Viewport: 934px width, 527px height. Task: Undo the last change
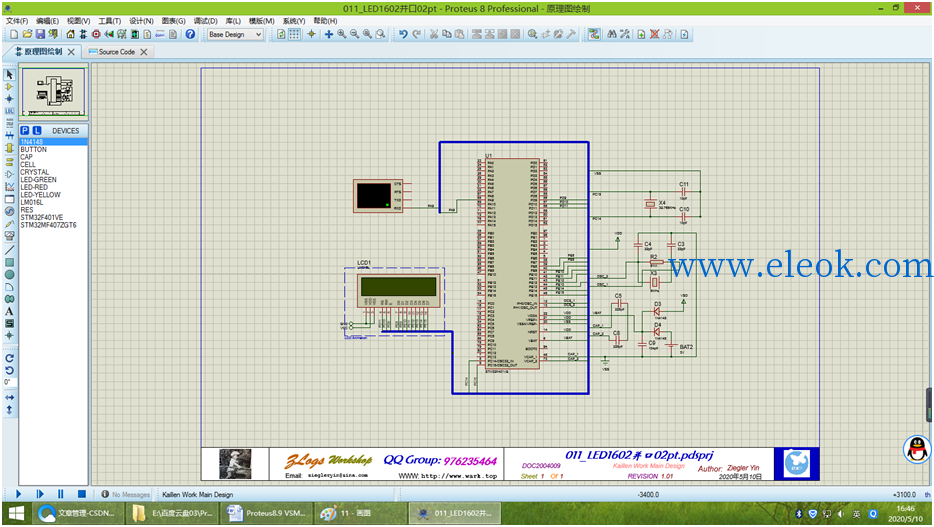403,35
